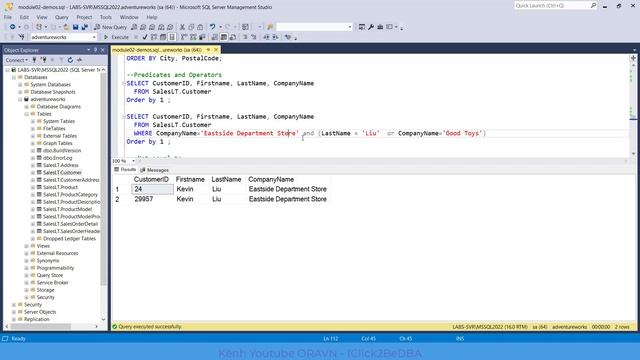Click the CustomerID column header
This screenshot has width=640, height=360.
(x=151, y=180)
